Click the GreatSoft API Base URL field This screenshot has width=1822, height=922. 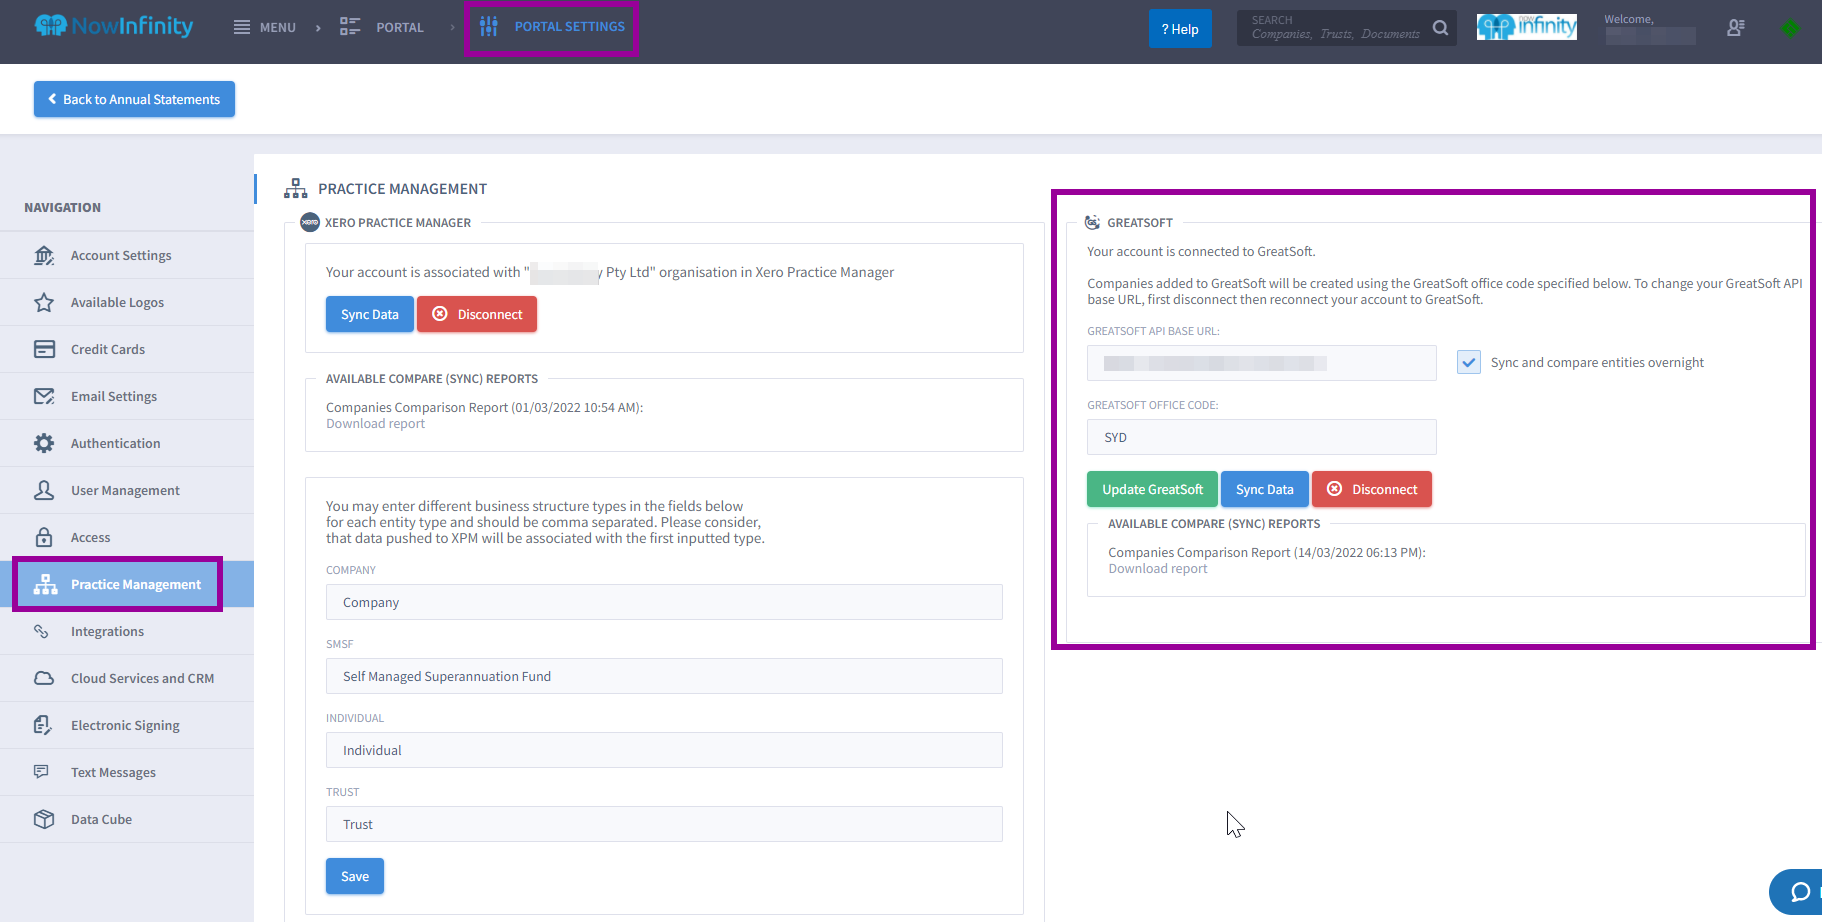click(1262, 363)
